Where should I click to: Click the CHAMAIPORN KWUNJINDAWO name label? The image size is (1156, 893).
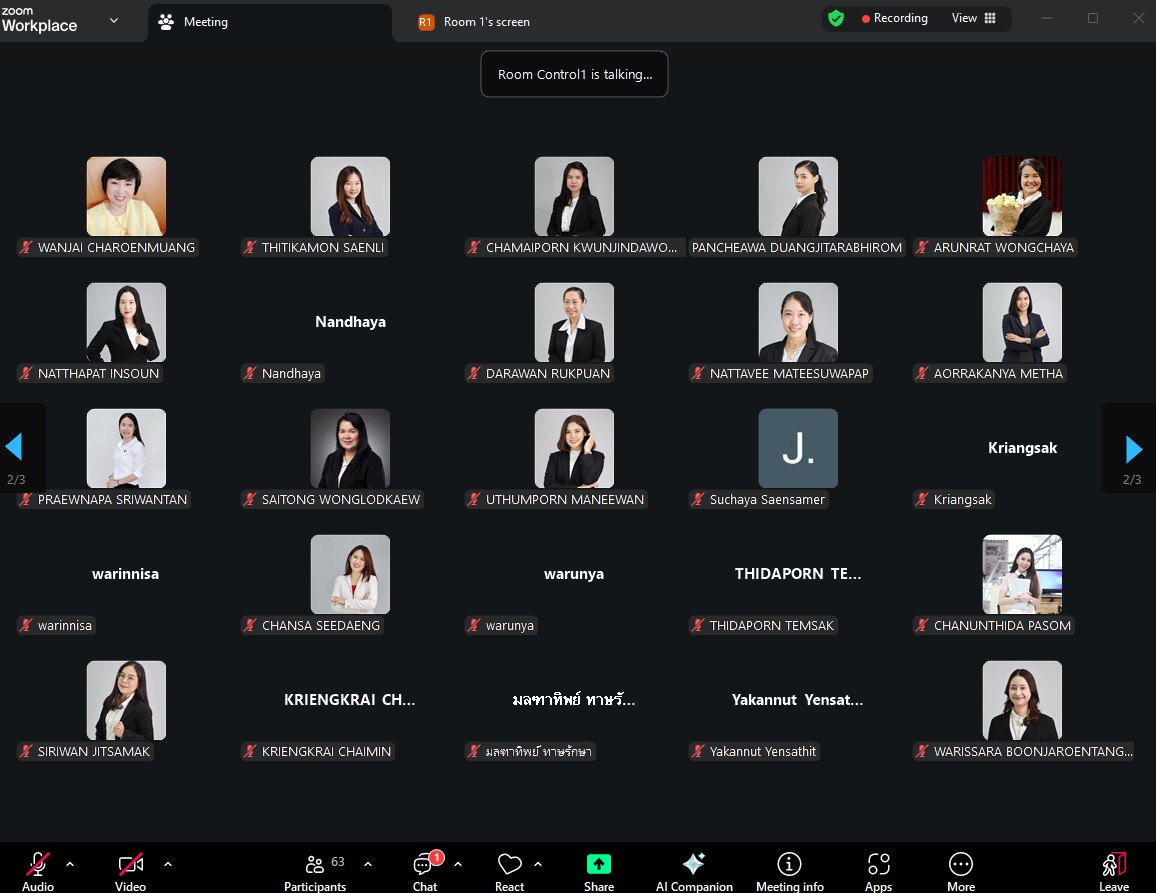[x=581, y=248]
